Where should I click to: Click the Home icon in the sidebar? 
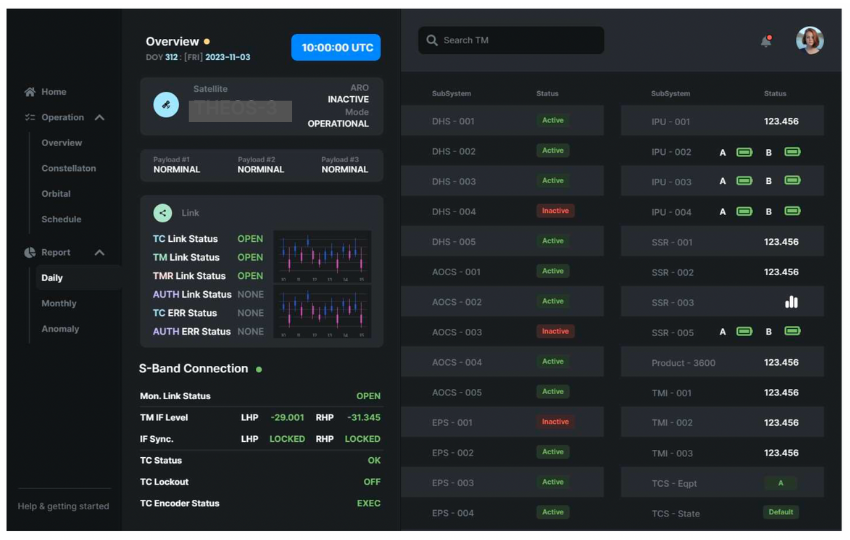point(30,92)
